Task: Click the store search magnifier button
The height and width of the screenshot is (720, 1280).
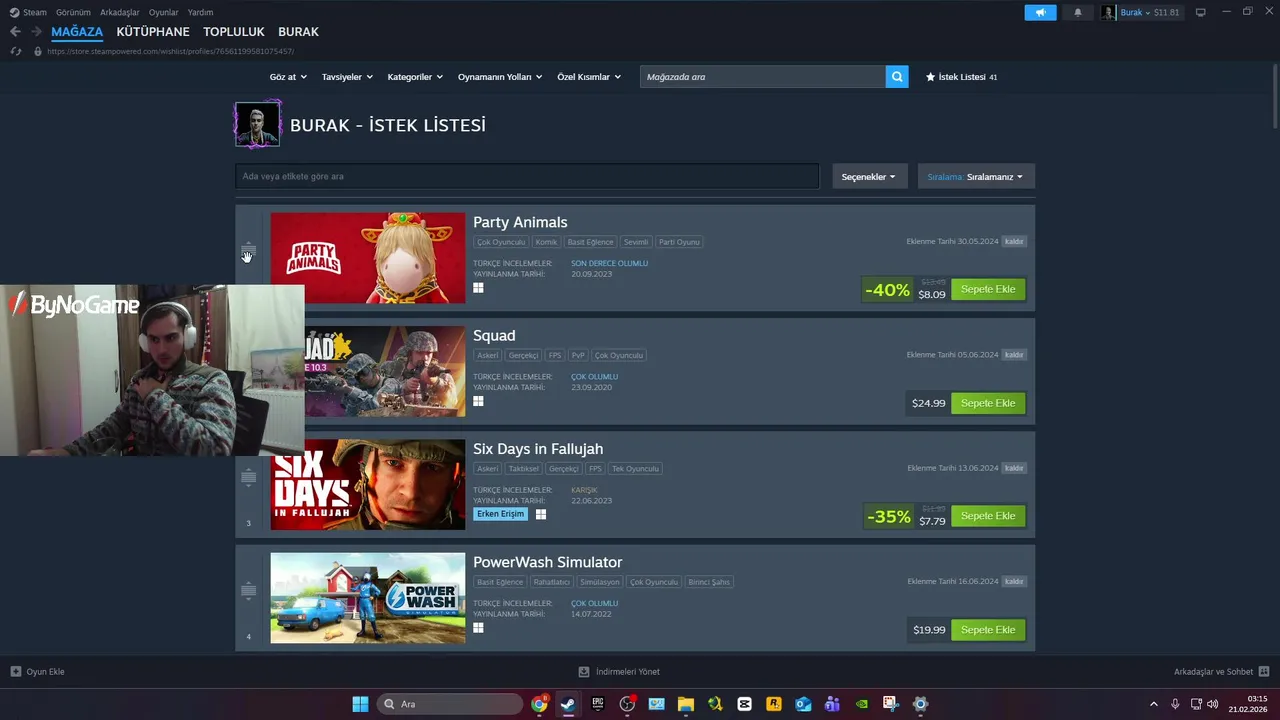Action: click(897, 76)
